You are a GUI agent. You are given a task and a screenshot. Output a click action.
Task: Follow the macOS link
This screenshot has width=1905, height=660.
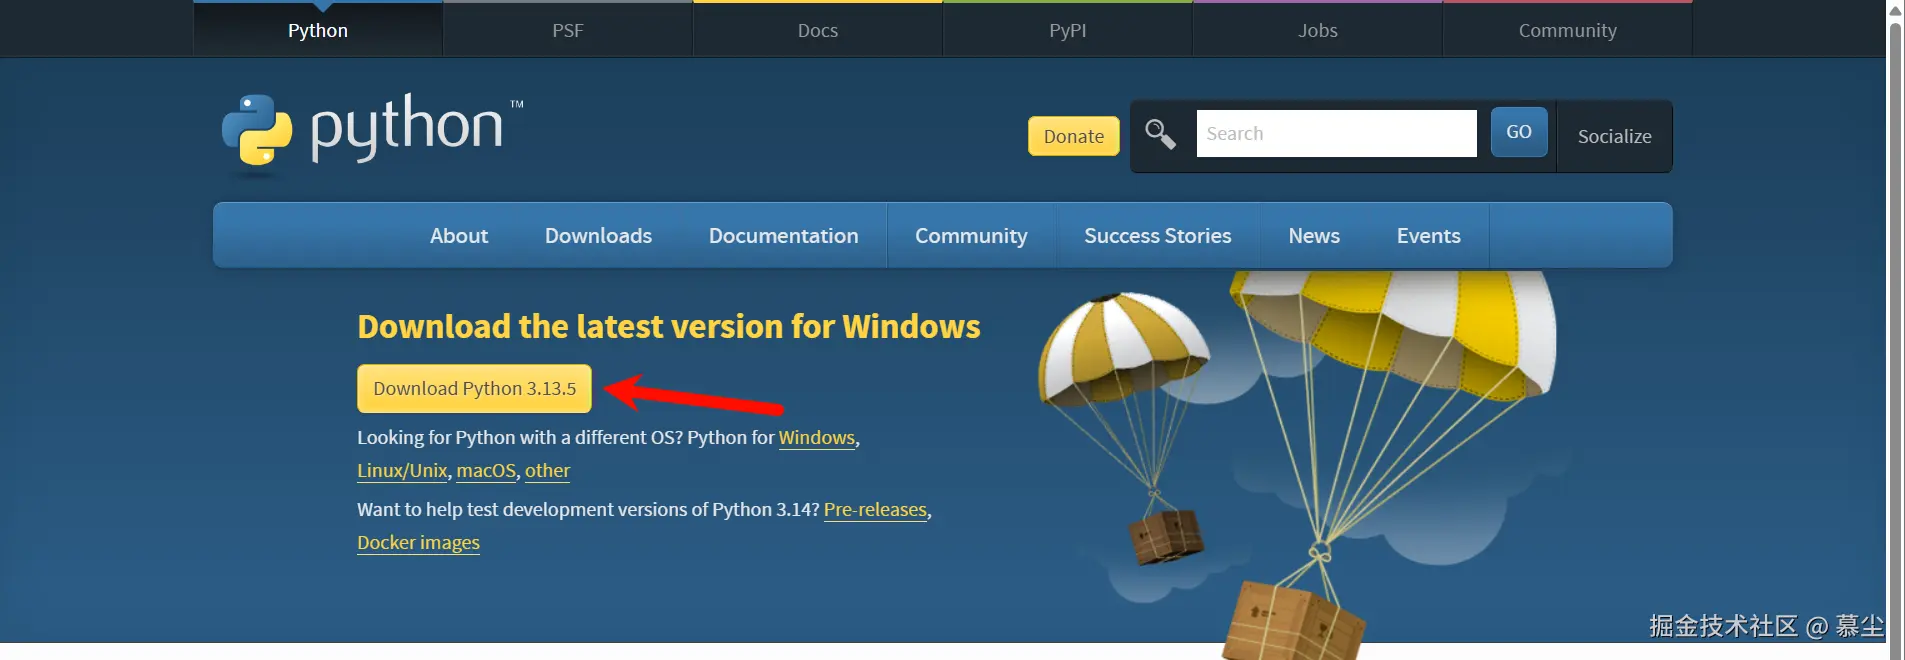486,471
